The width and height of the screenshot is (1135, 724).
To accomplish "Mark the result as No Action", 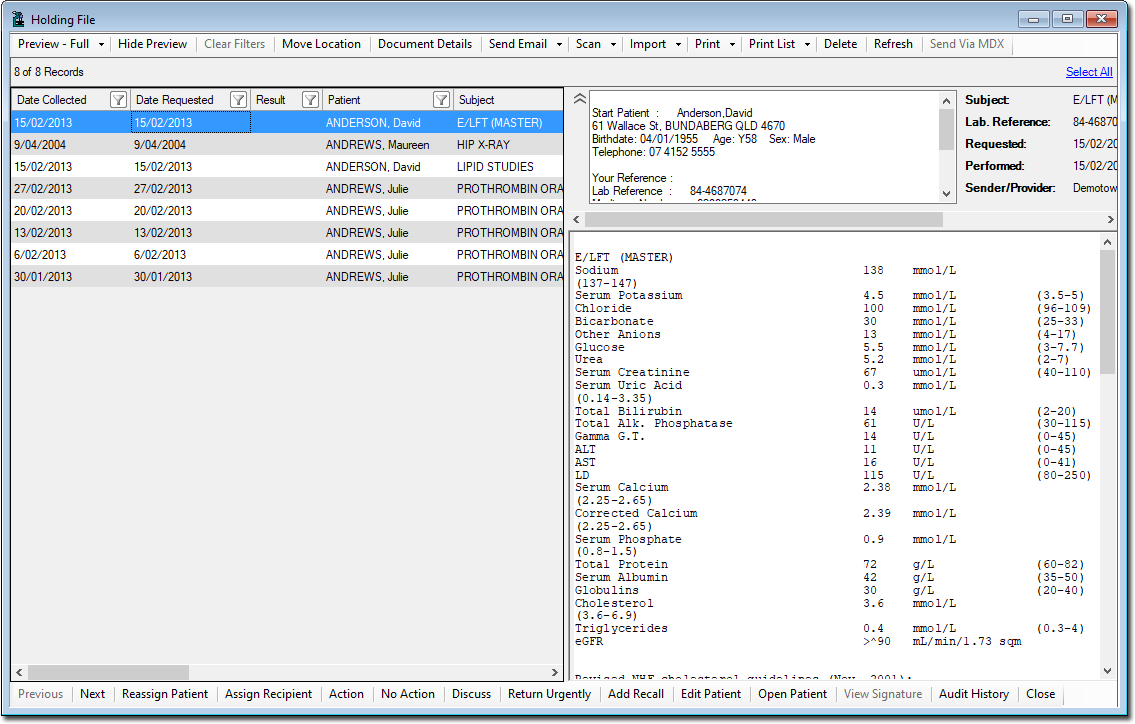I will [408, 694].
